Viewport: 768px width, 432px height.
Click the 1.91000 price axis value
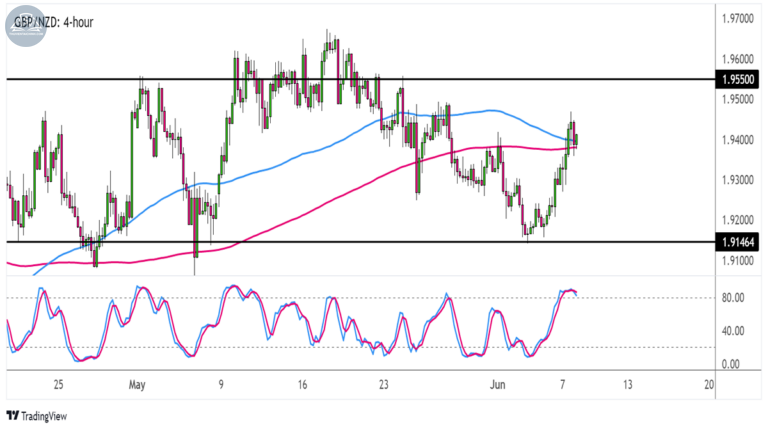[x=738, y=261]
